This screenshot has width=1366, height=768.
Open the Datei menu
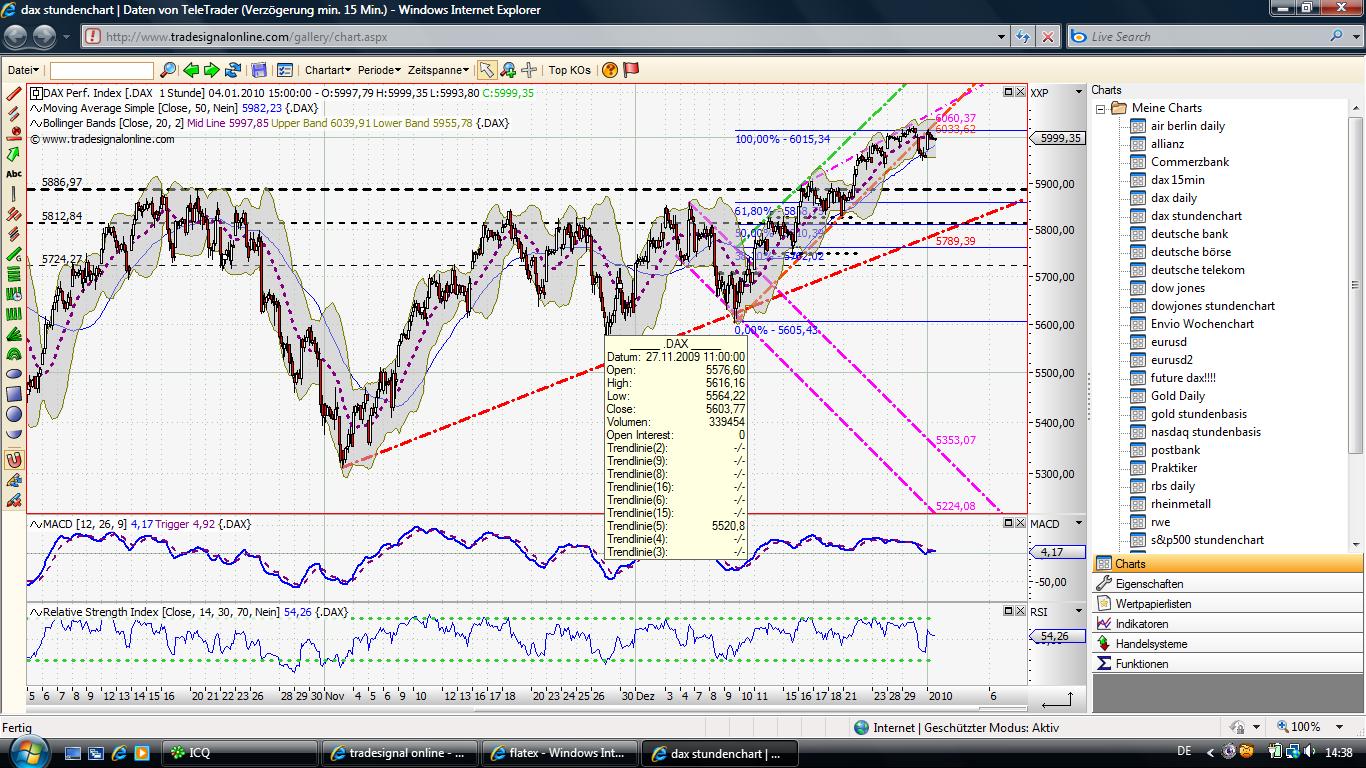(23, 70)
